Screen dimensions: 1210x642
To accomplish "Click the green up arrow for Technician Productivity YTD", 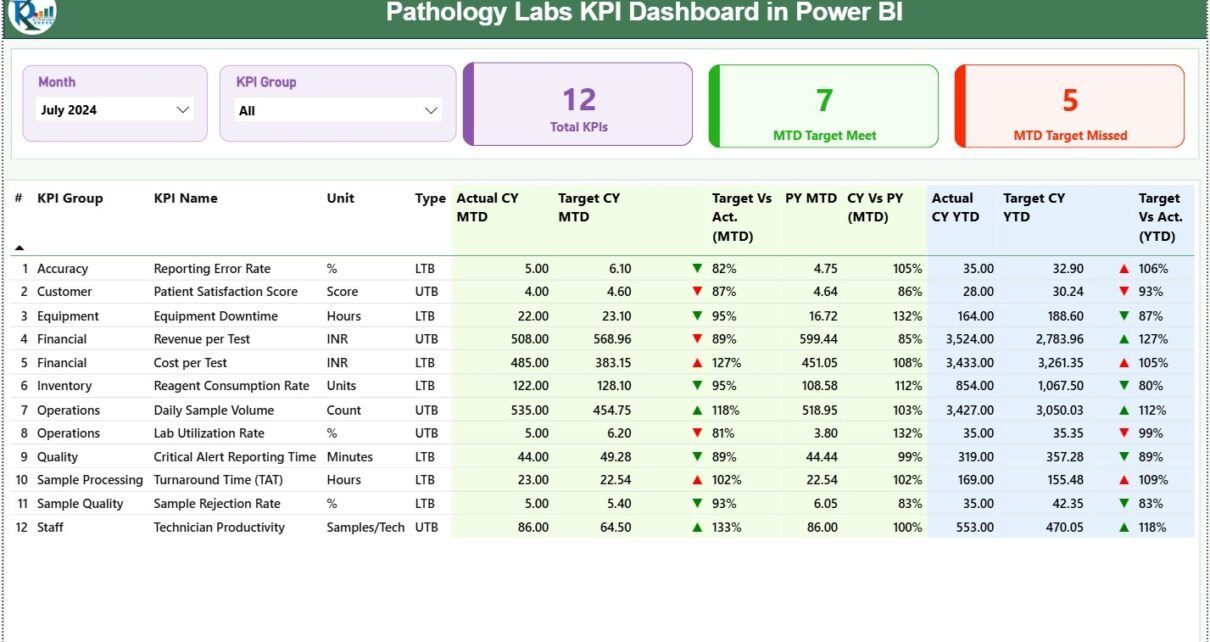I will point(1124,527).
